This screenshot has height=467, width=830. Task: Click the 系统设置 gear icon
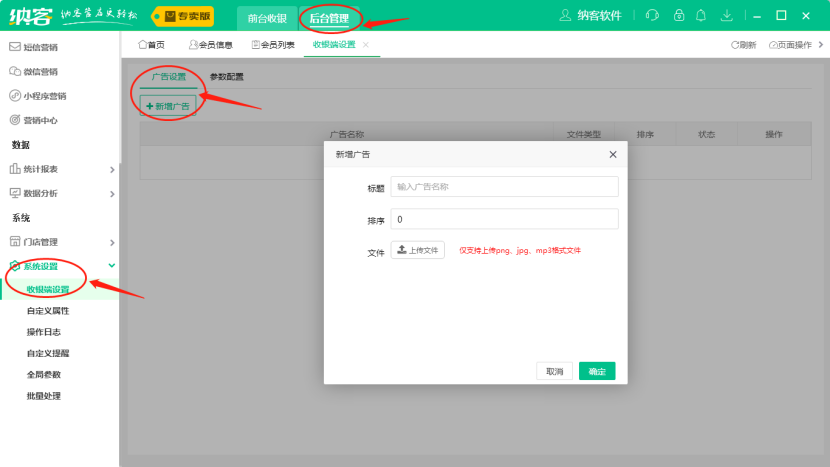click(15, 266)
